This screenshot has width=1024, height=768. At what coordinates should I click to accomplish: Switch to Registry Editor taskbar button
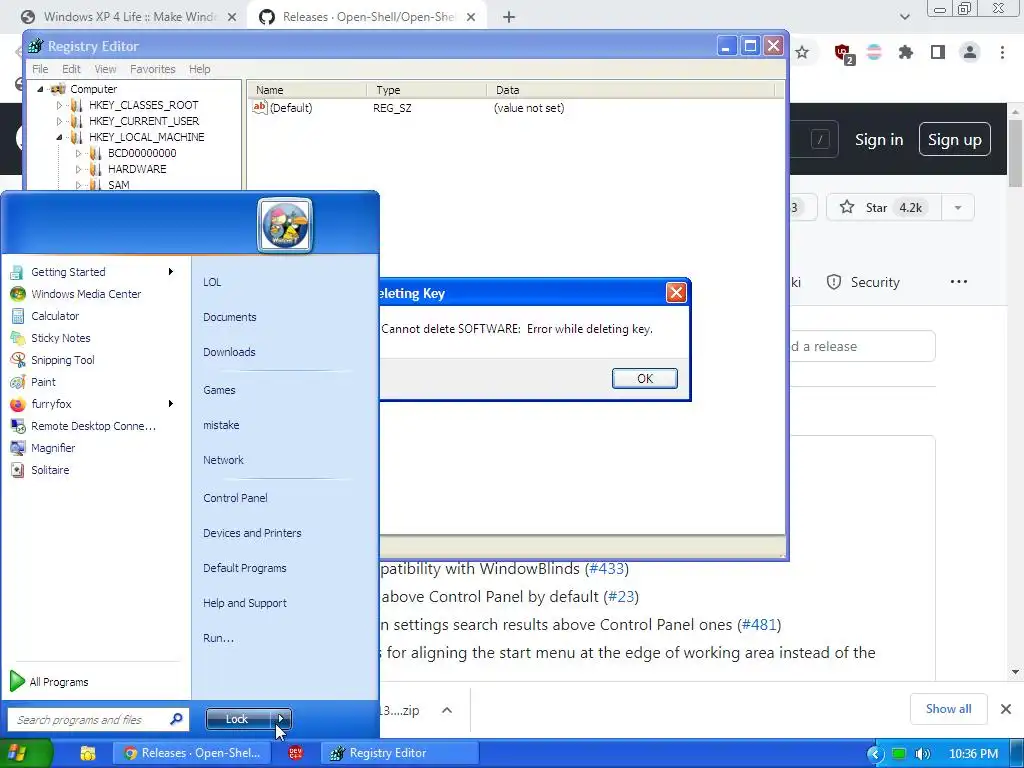pyautogui.click(x=400, y=753)
